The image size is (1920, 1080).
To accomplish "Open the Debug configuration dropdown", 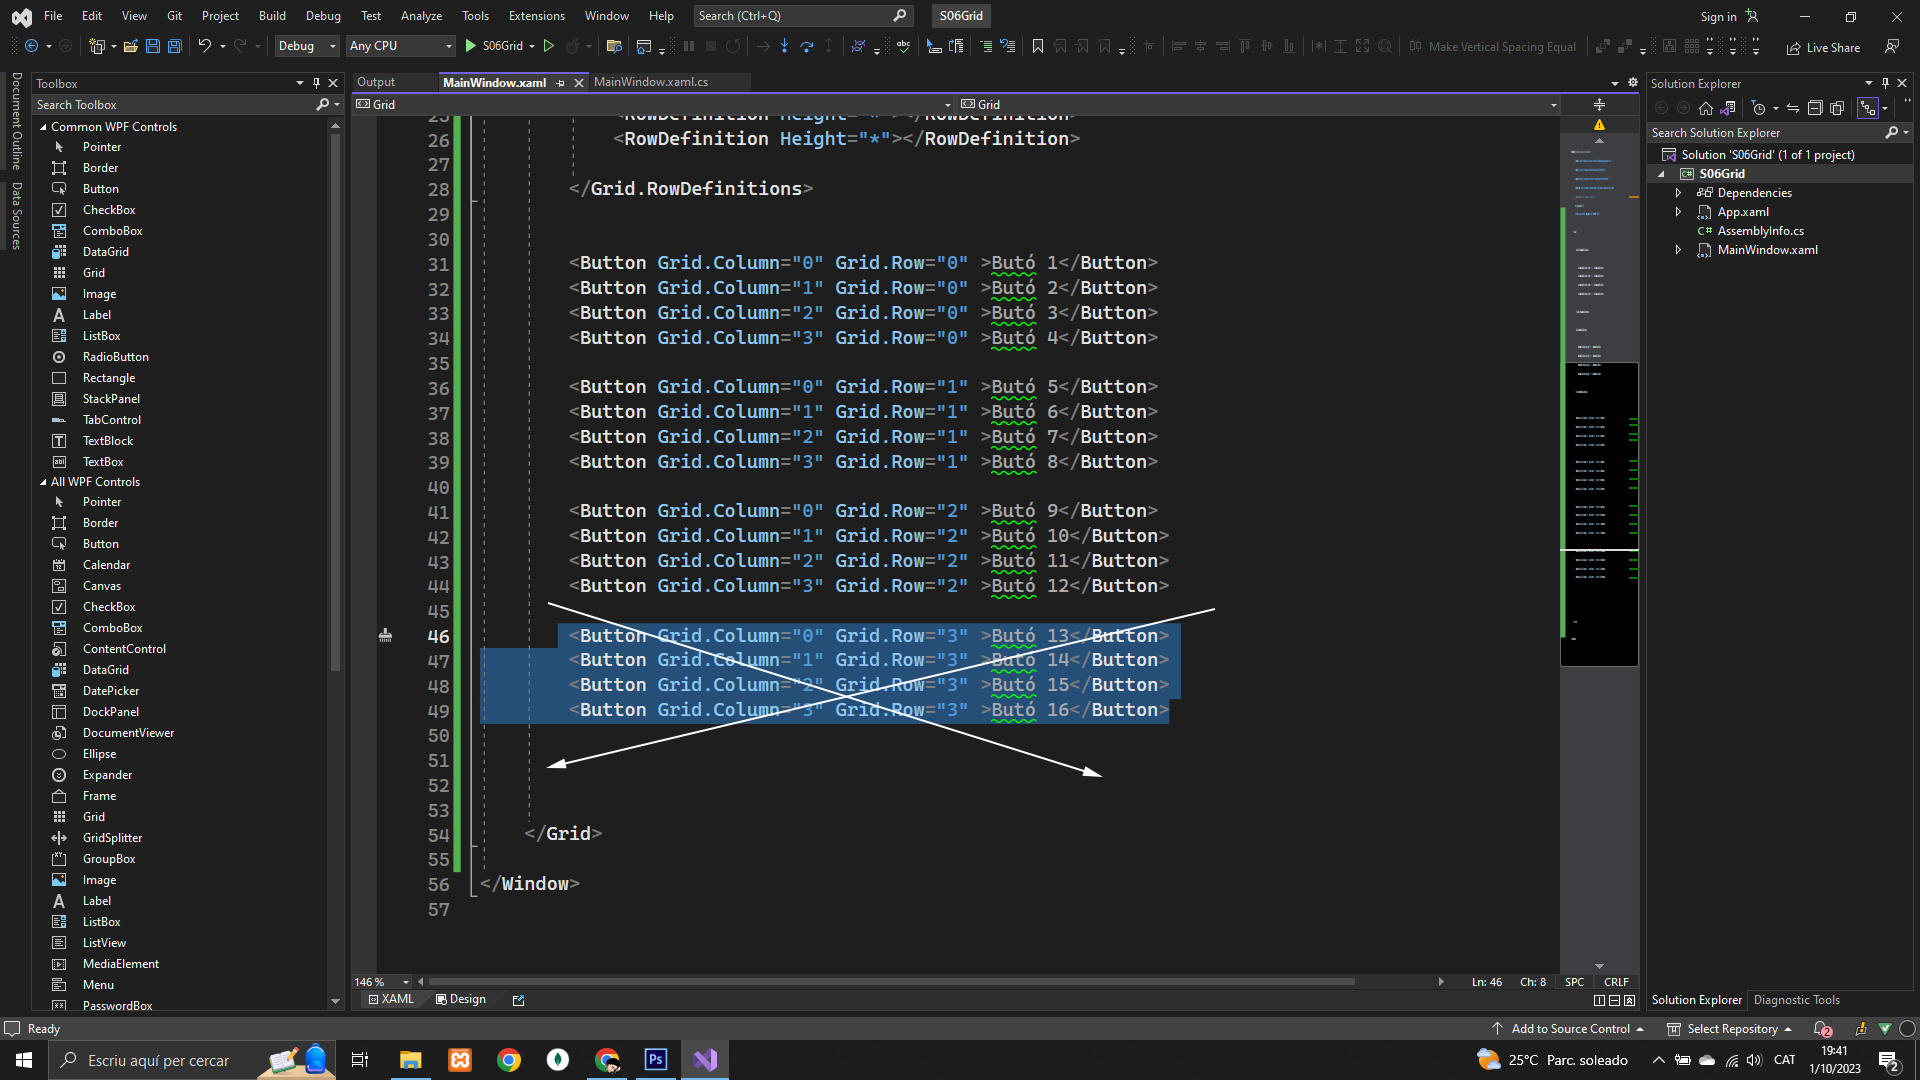I will (307, 46).
